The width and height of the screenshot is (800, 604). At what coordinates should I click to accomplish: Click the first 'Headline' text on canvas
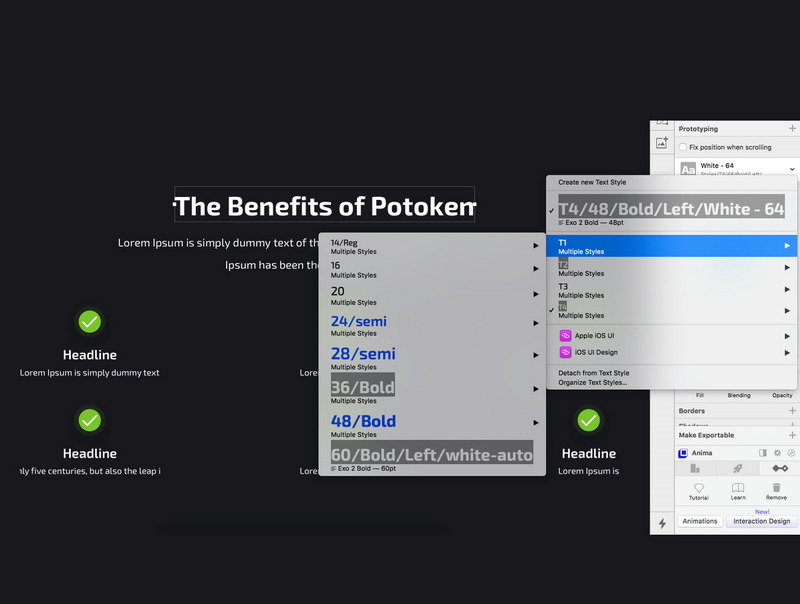(x=90, y=355)
